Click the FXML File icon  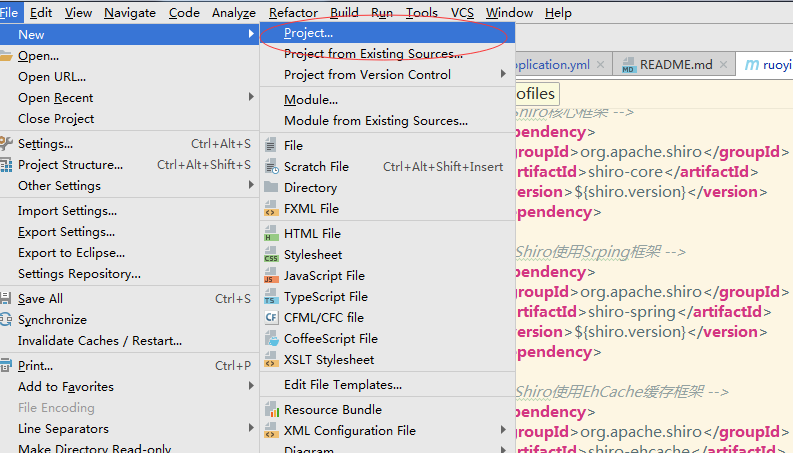tap(271, 208)
